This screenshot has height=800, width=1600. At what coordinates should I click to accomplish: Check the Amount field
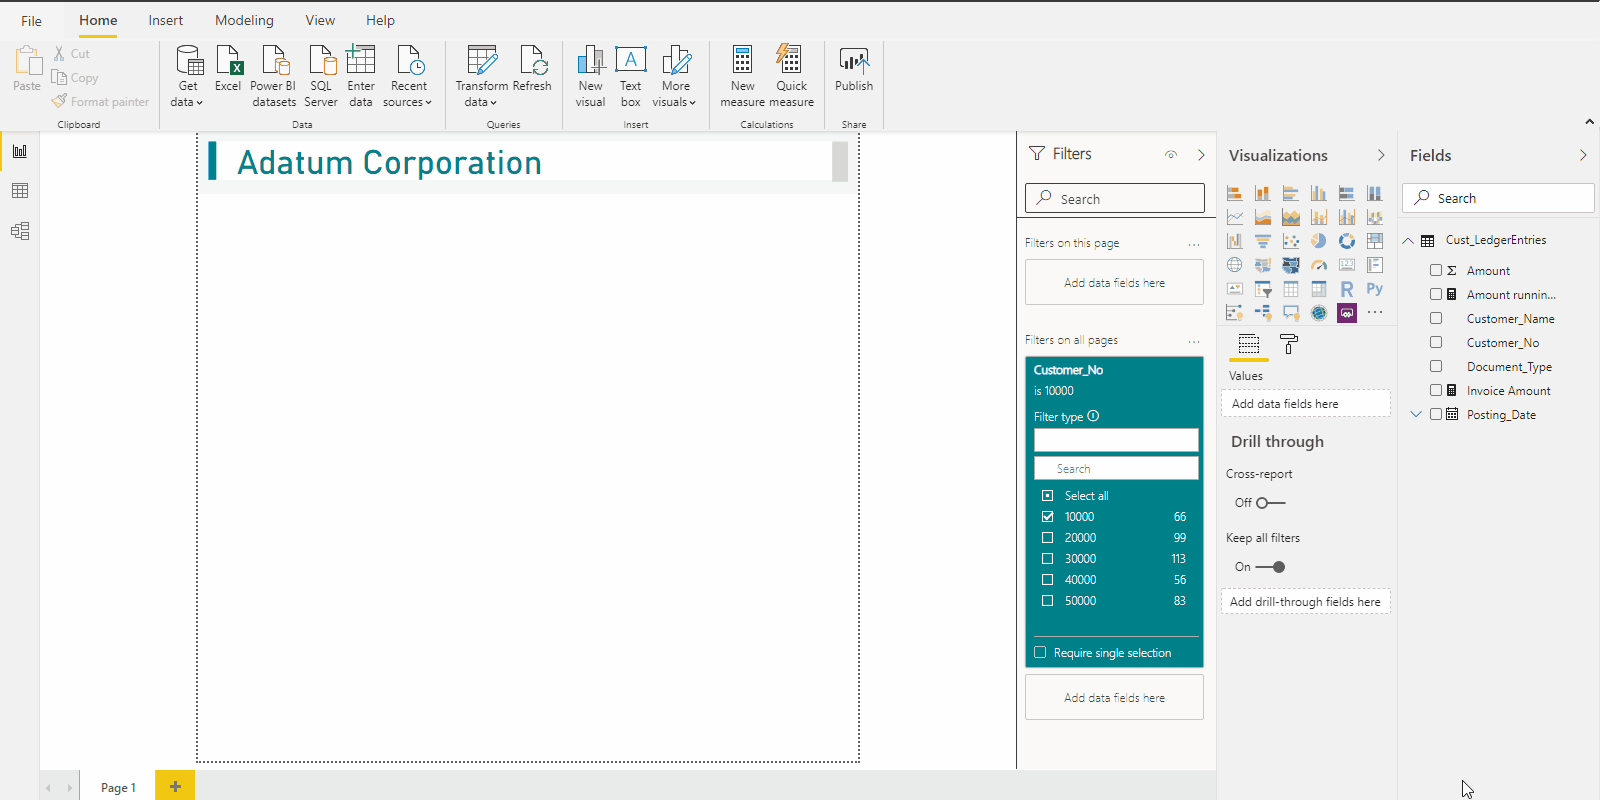pos(1436,270)
